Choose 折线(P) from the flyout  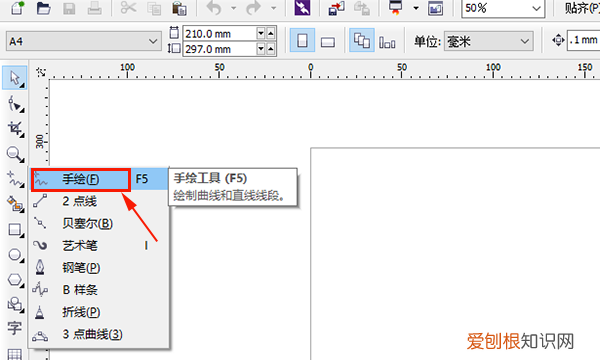click(x=99, y=312)
